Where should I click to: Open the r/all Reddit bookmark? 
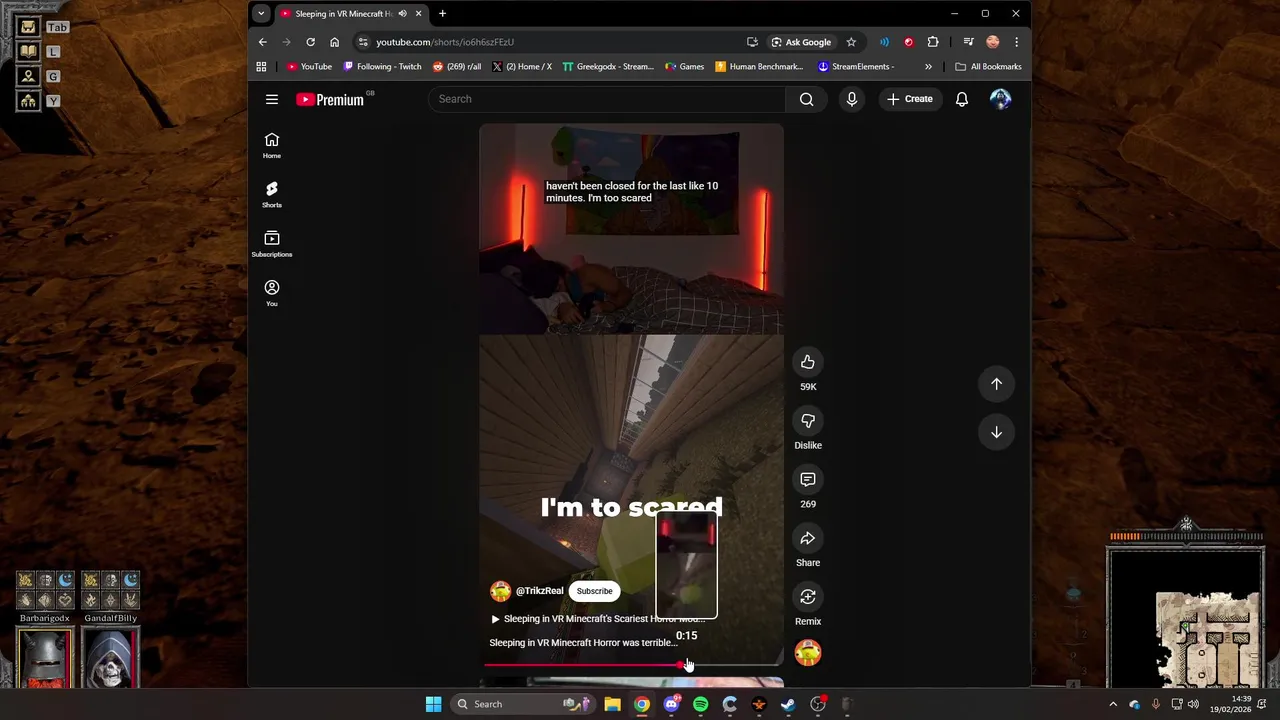[457, 67]
